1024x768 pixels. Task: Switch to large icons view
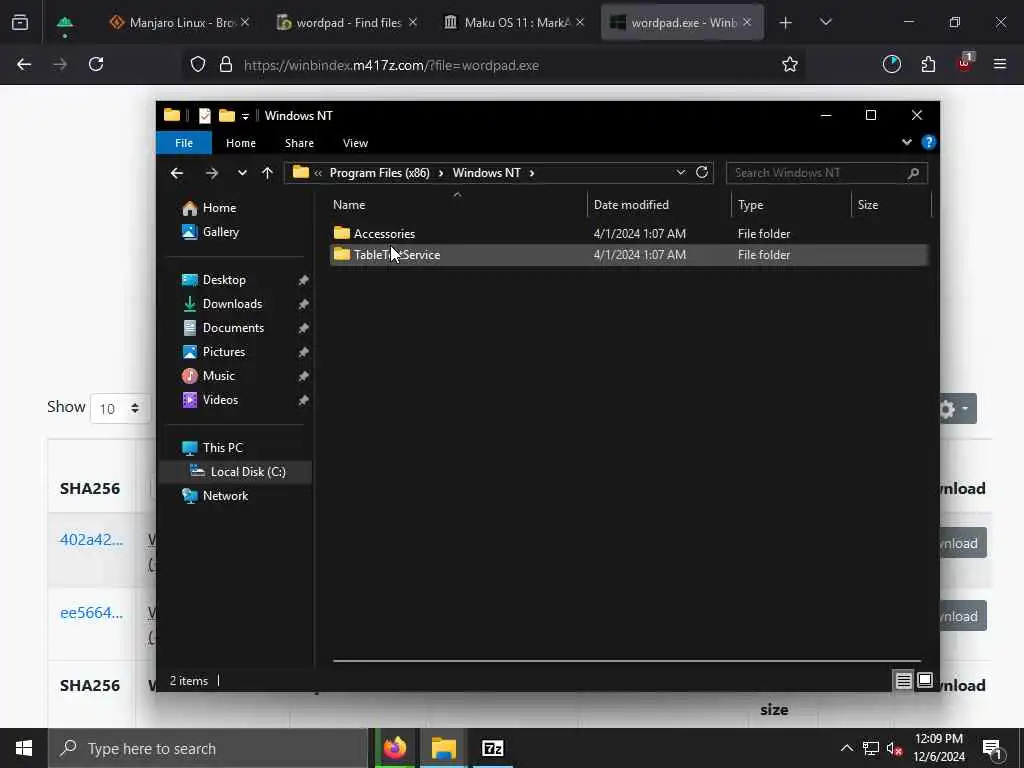click(x=925, y=680)
